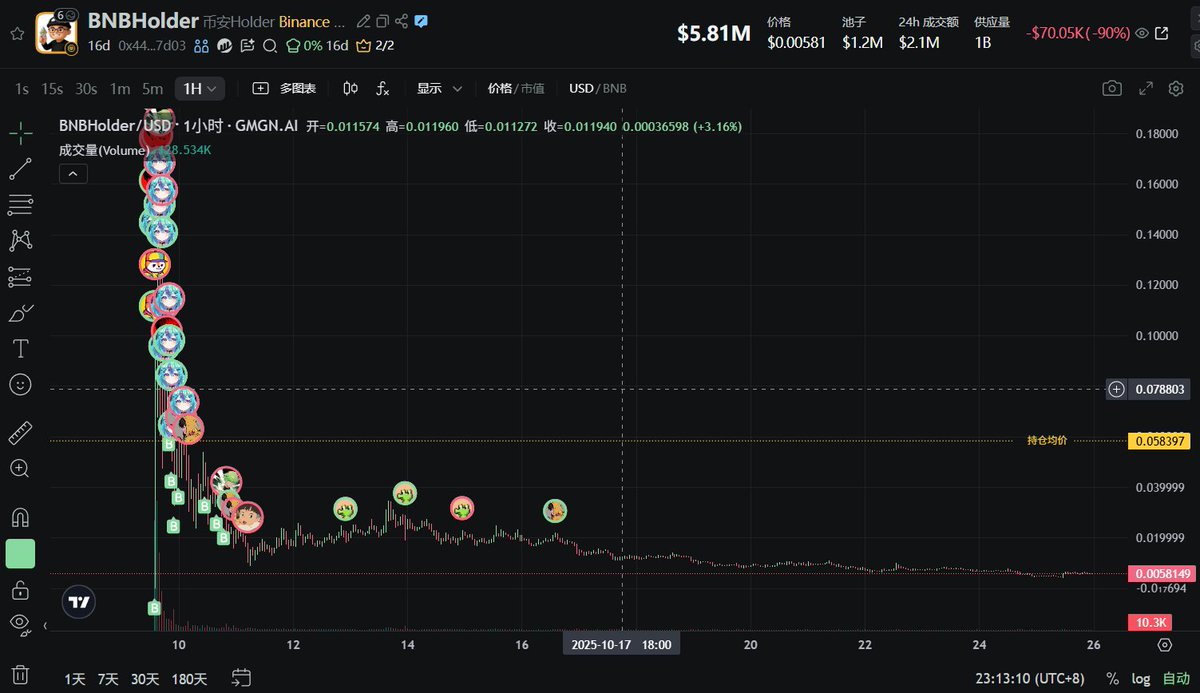The image size is (1200, 693).
Task: Copy the contract address 0x44...7d03
Action: (x=152, y=45)
